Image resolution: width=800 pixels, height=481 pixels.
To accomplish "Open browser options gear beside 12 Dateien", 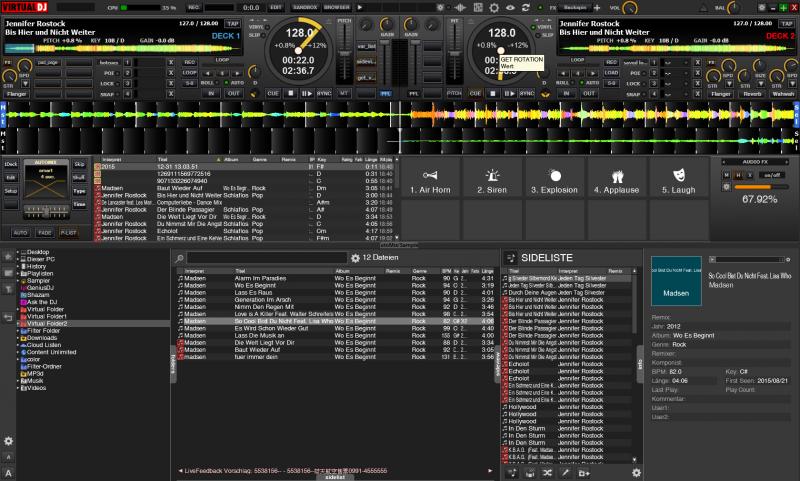I will click(355, 258).
